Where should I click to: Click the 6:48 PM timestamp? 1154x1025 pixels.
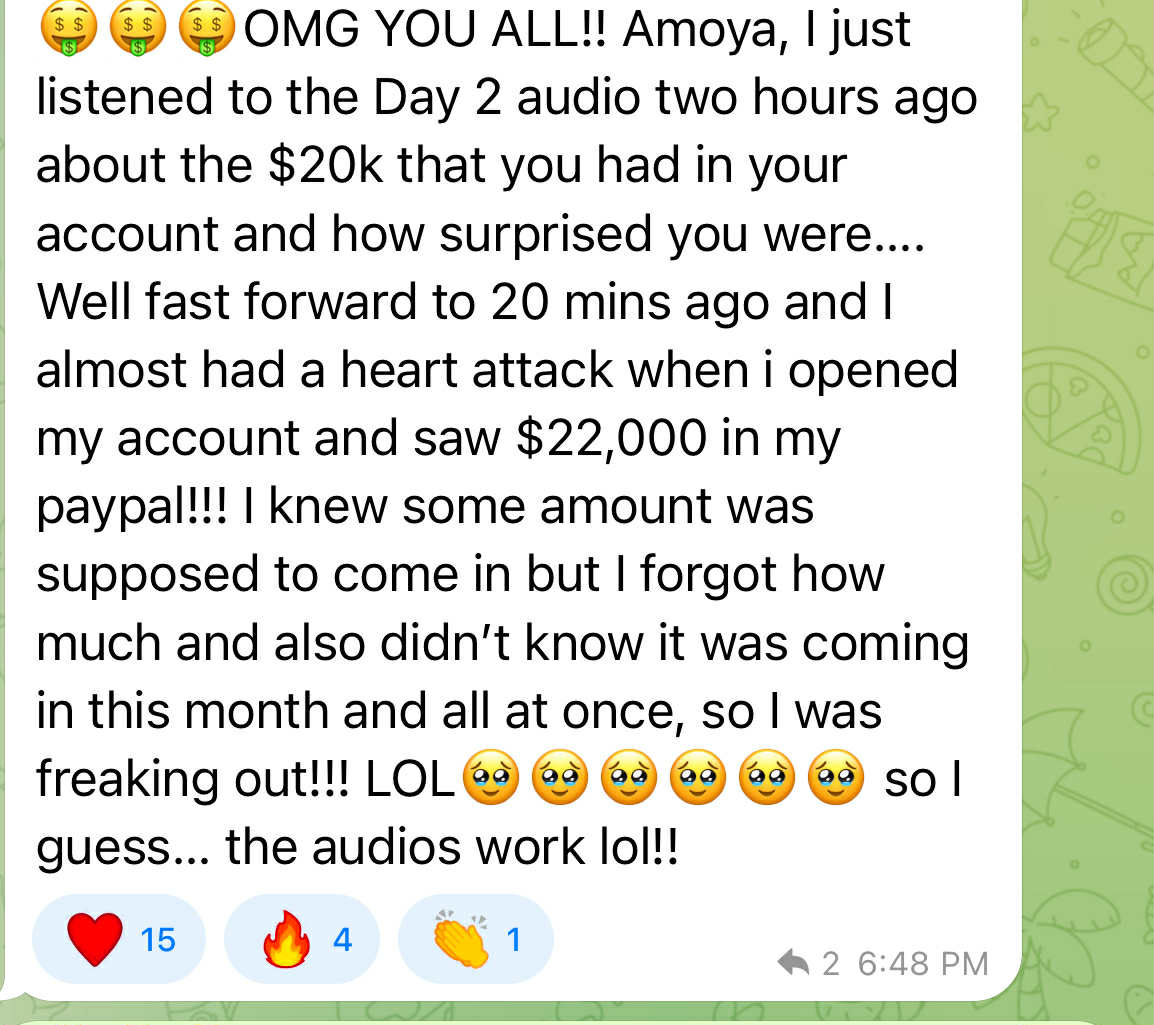pyautogui.click(x=923, y=963)
